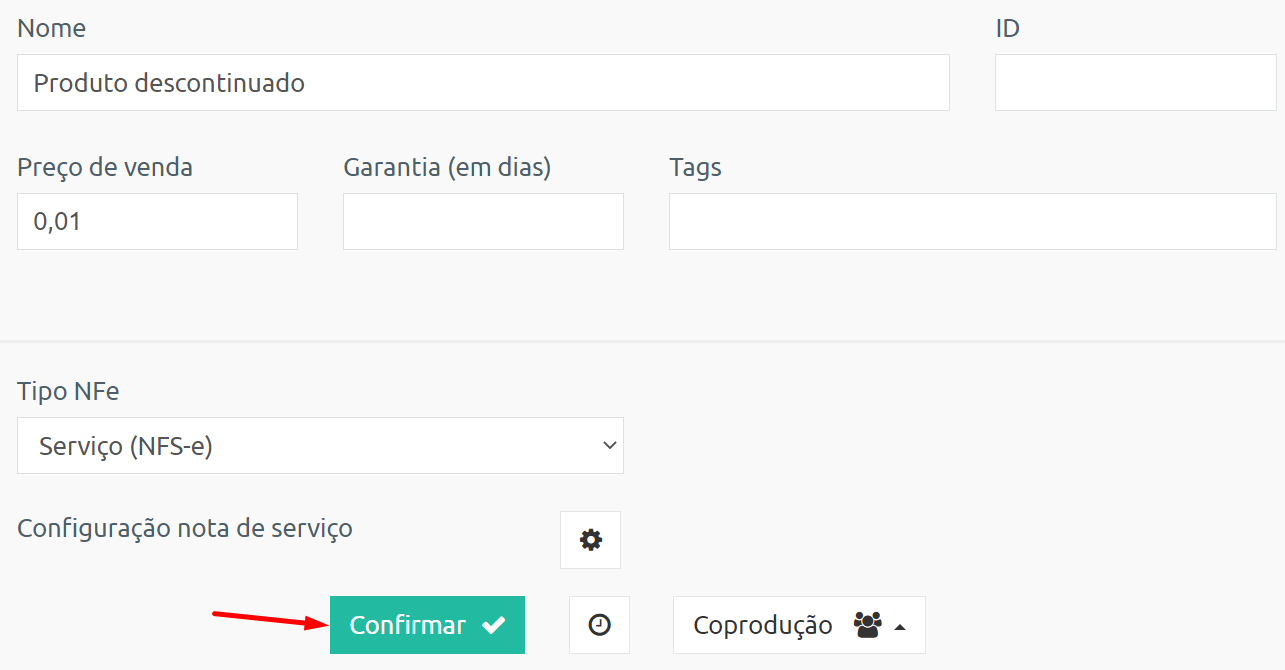Click the Garantia (em dias) input box
Image resolution: width=1285 pixels, height=670 pixels.
(483, 221)
